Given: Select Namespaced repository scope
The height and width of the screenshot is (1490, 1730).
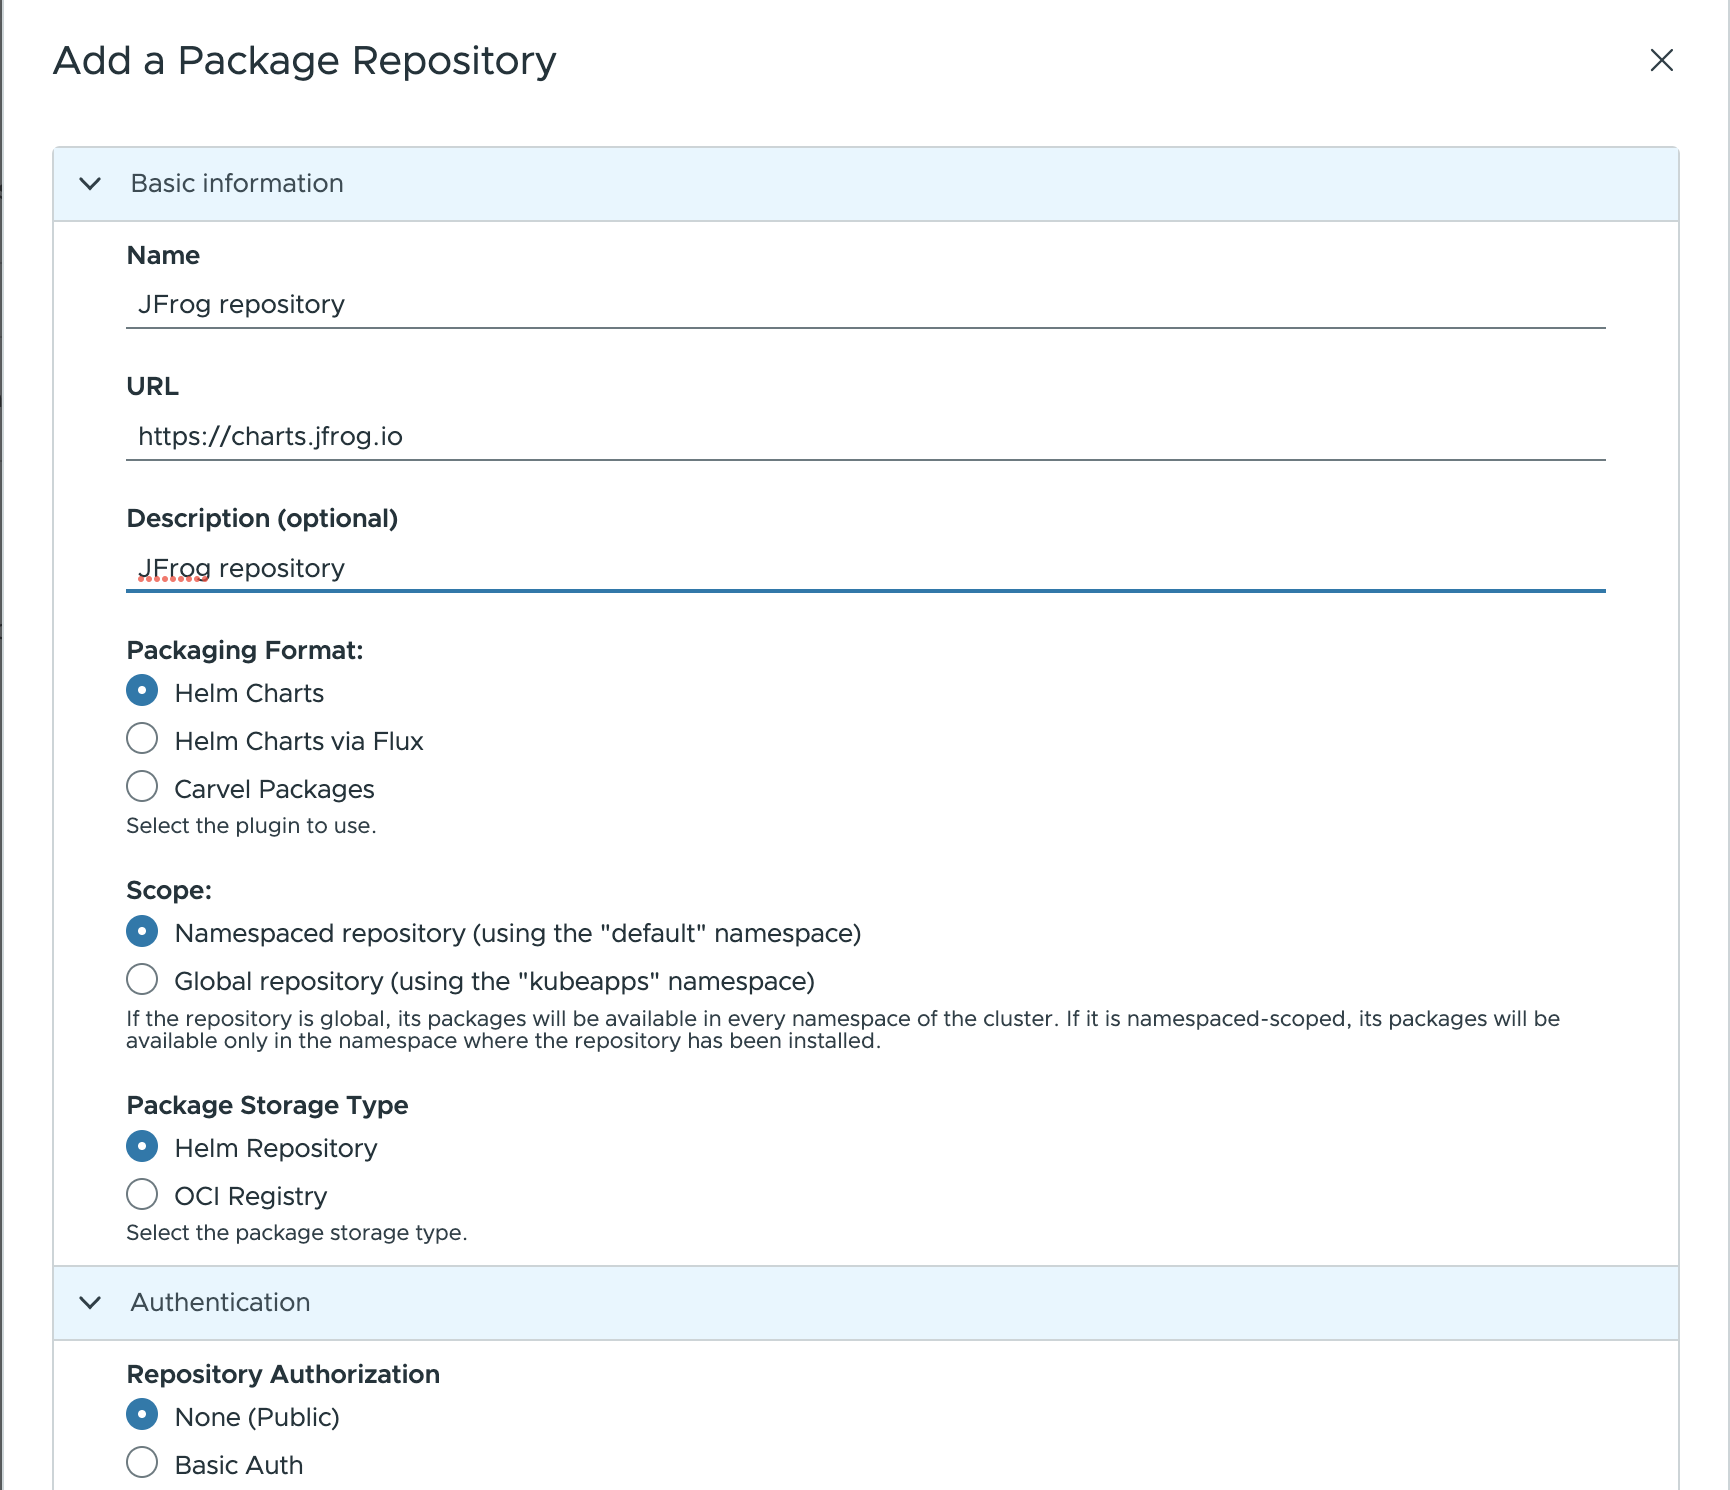Looking at the screenshot, I should pos(142,931).
